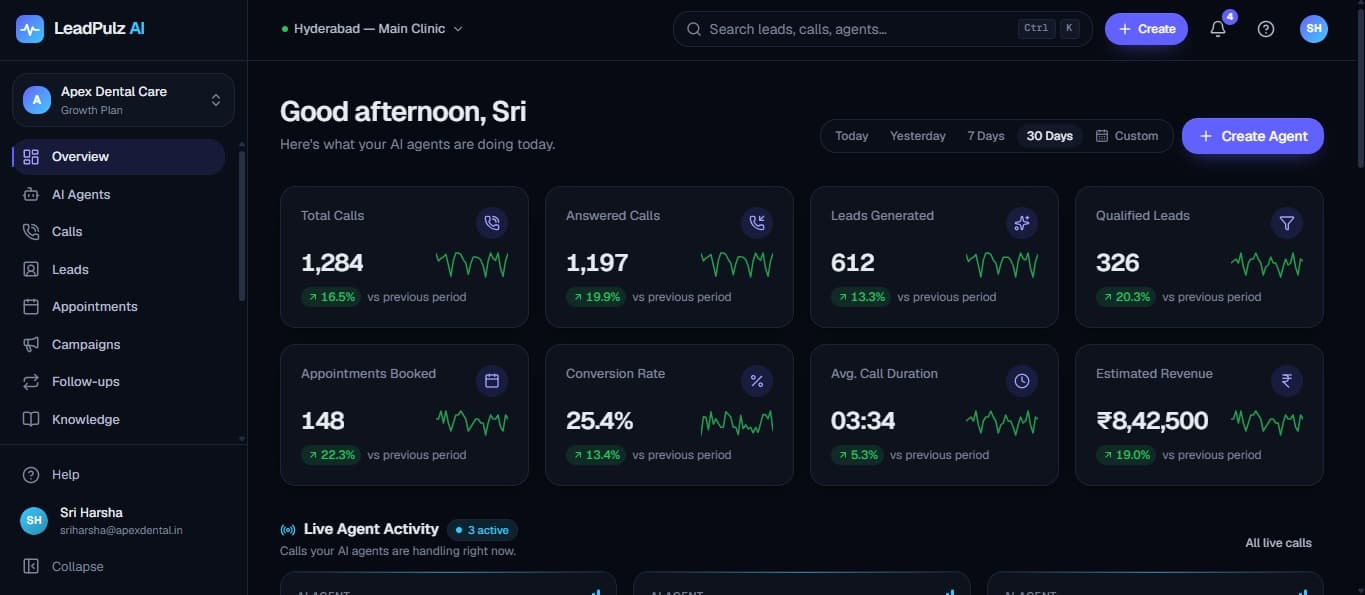Select the 30 Days time range
The width and height of the screenshot is (1365, 595).
pyautogui.click(x=1050, y=136)
